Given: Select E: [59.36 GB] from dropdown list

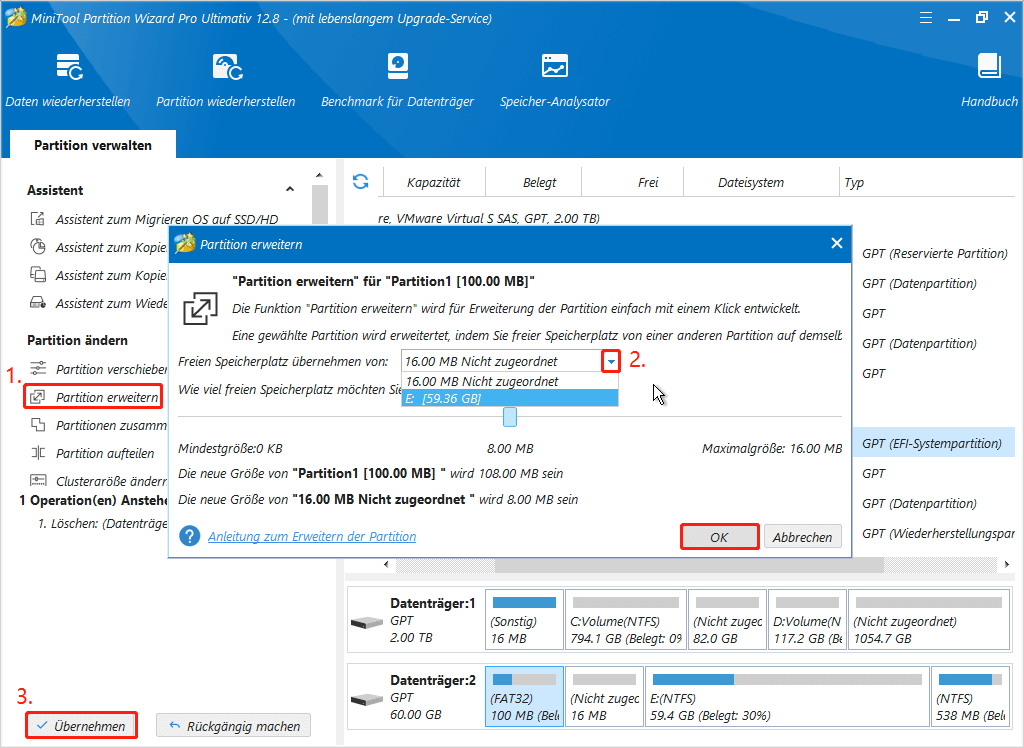Looking at the screenshot, I should click(x=509, y=398).
